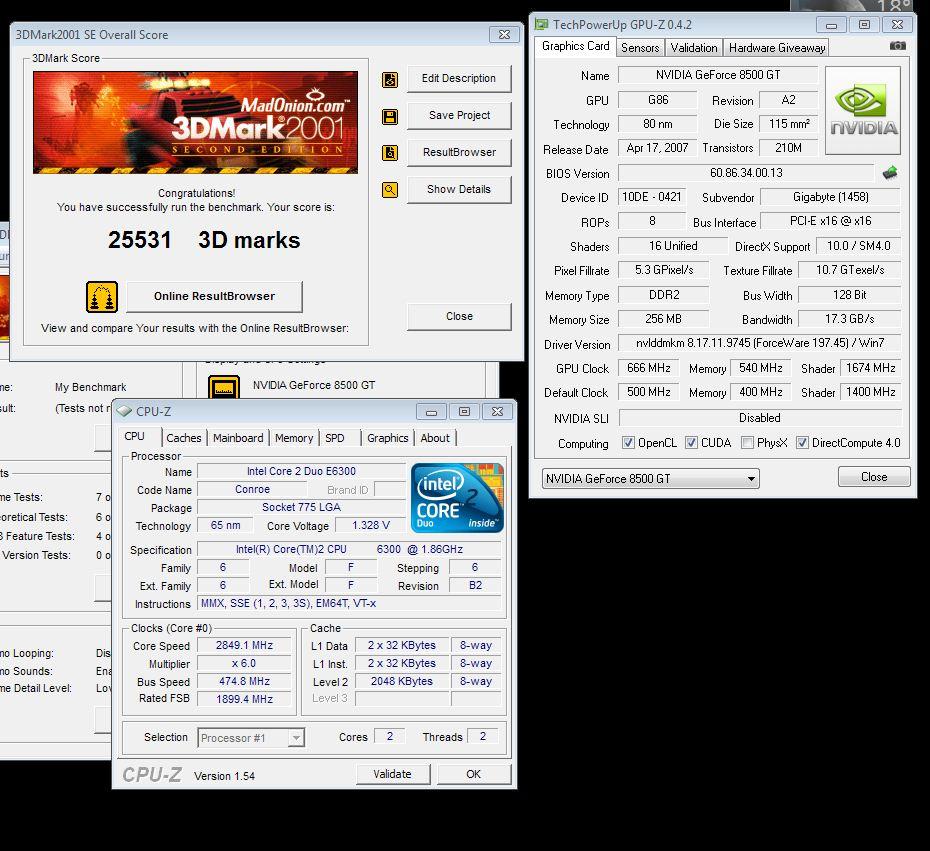Click the Close button in GPU-Z
The image size is (930, 851).
pos(874,477)
